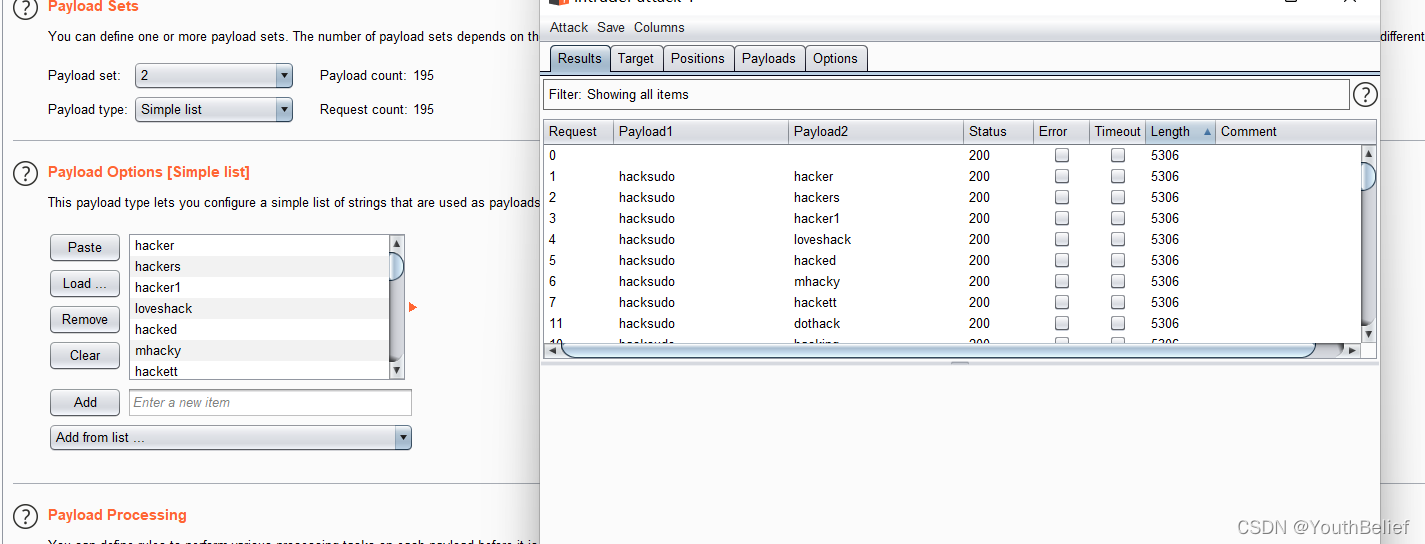Expand the Add from list dropdown
Viewport: 1425px width, 544px height.
pos(231,438)
